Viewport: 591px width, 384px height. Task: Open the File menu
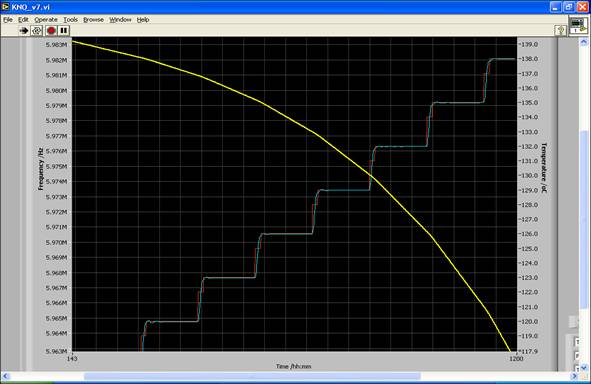[x=8, y=20]
